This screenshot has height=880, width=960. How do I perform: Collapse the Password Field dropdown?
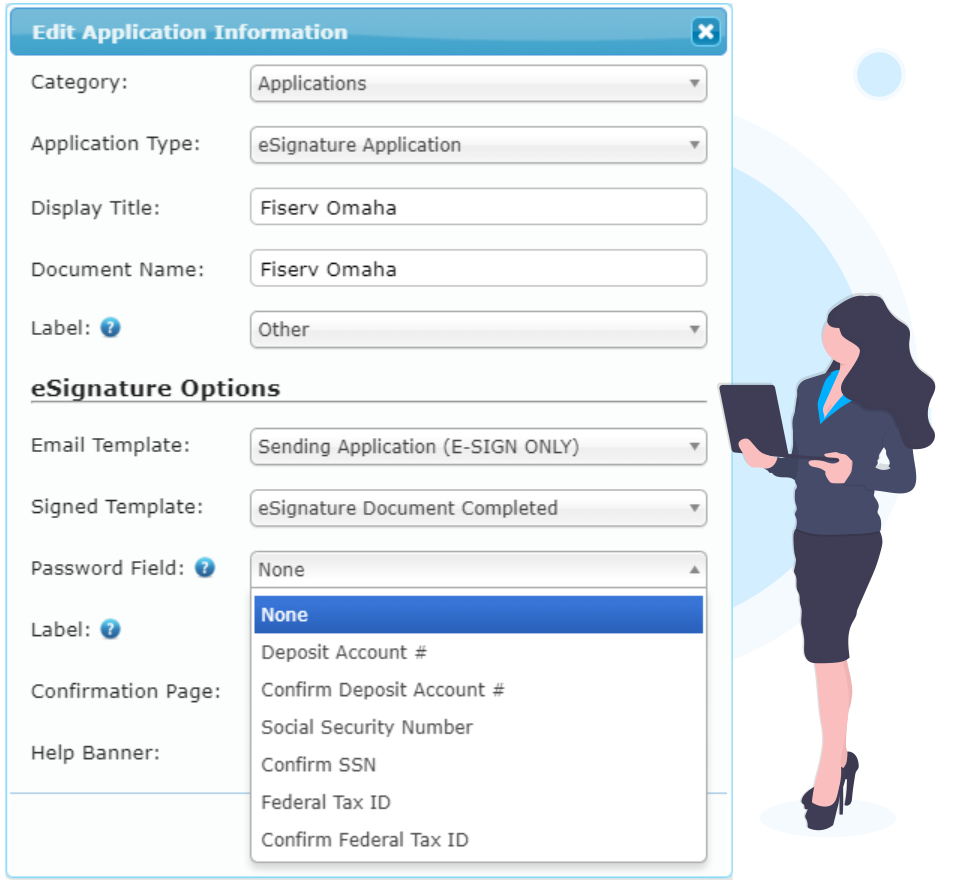click(478, 570)
